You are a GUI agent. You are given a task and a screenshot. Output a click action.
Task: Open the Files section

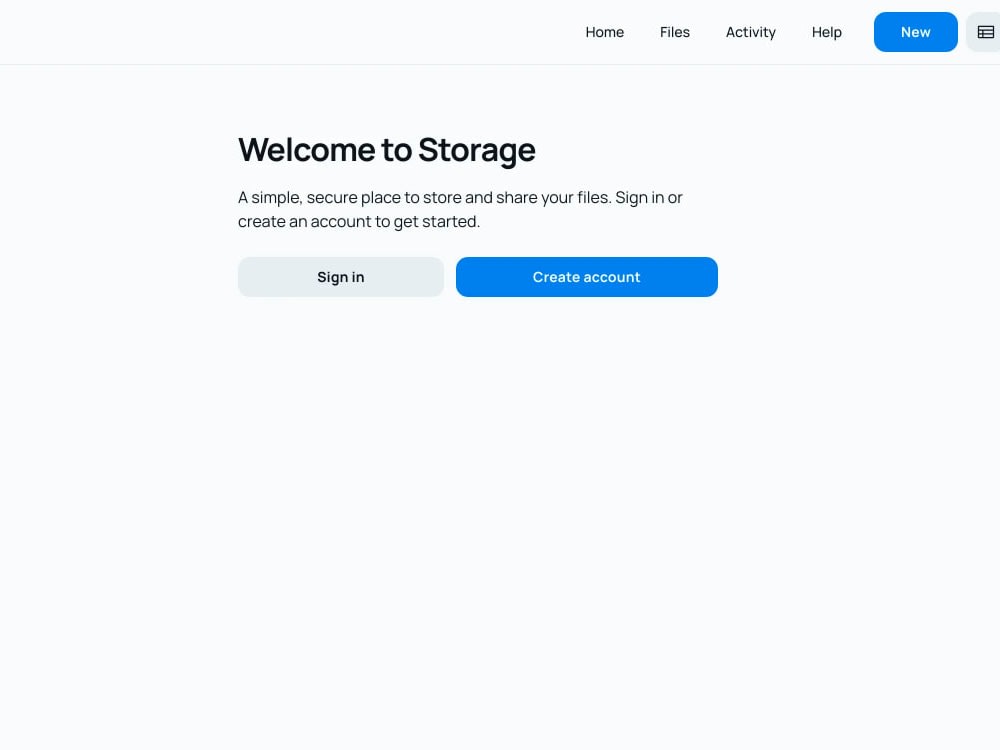(x=675, y=32)
